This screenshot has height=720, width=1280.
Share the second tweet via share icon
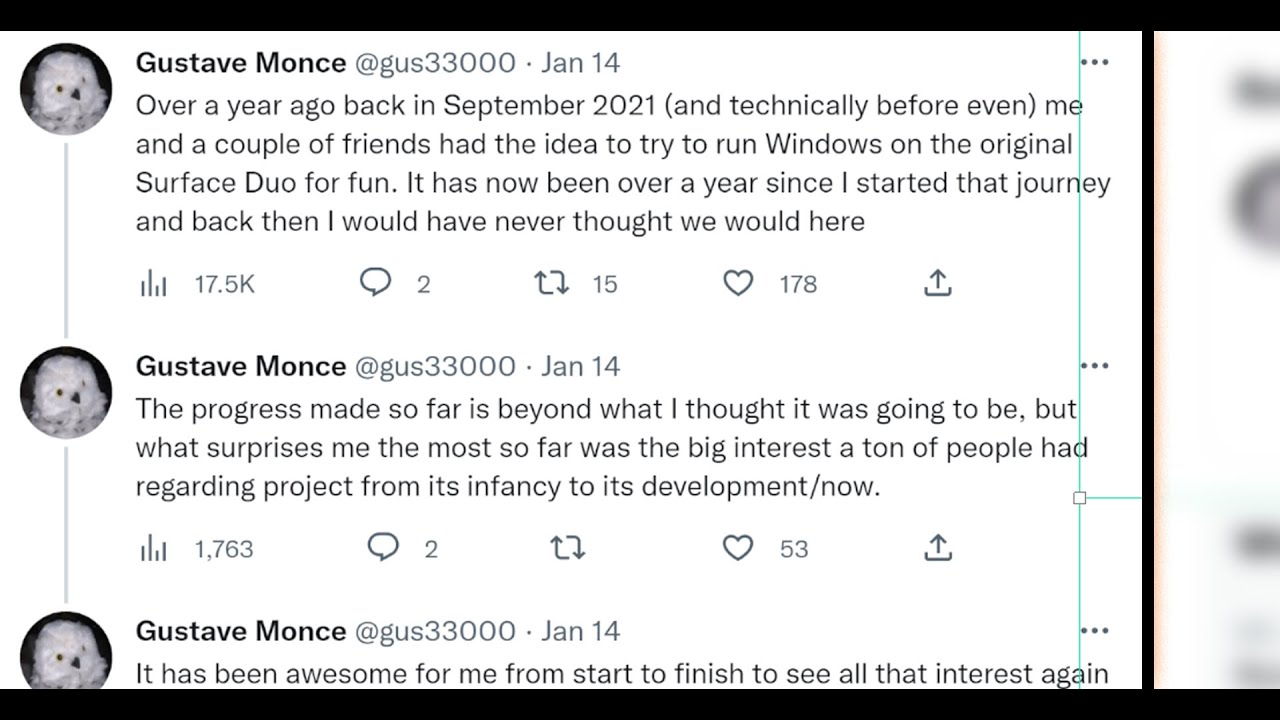937,548
